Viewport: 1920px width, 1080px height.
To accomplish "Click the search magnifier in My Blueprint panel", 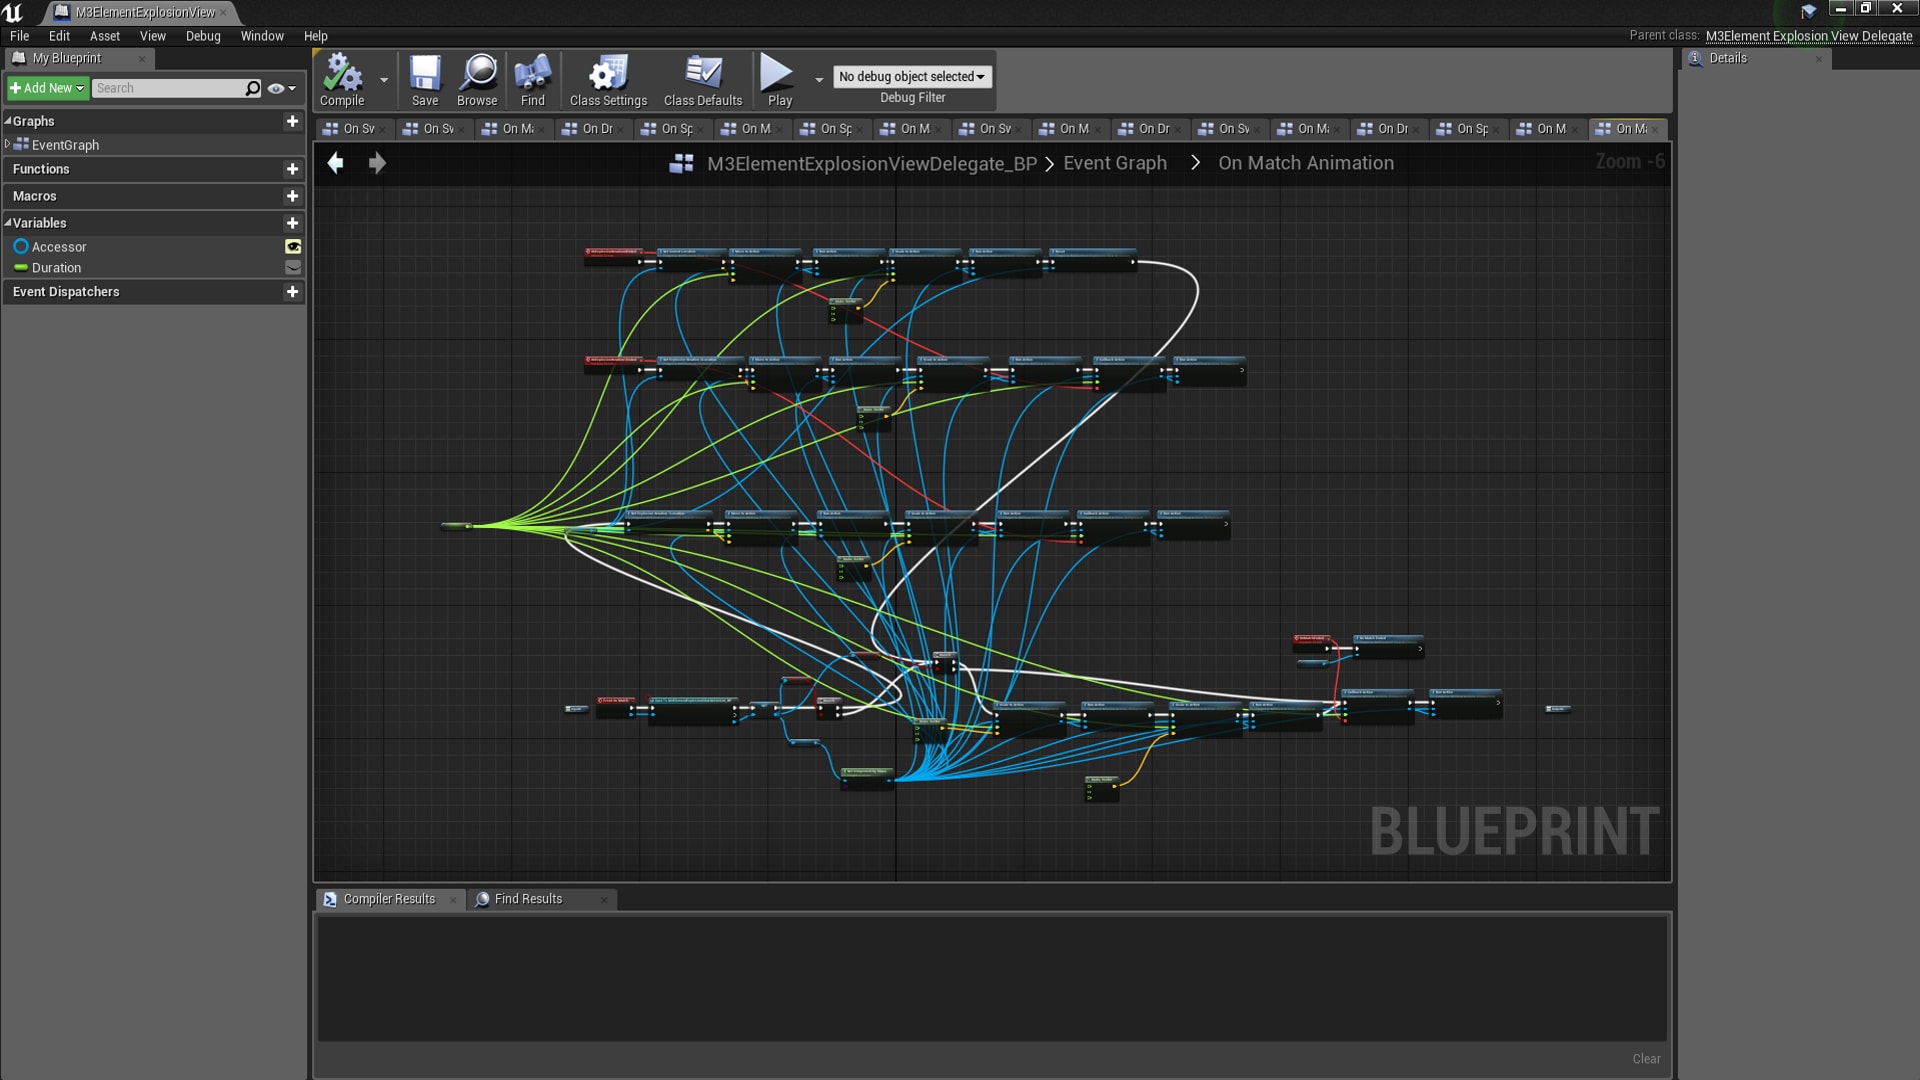I will [253, 88].
